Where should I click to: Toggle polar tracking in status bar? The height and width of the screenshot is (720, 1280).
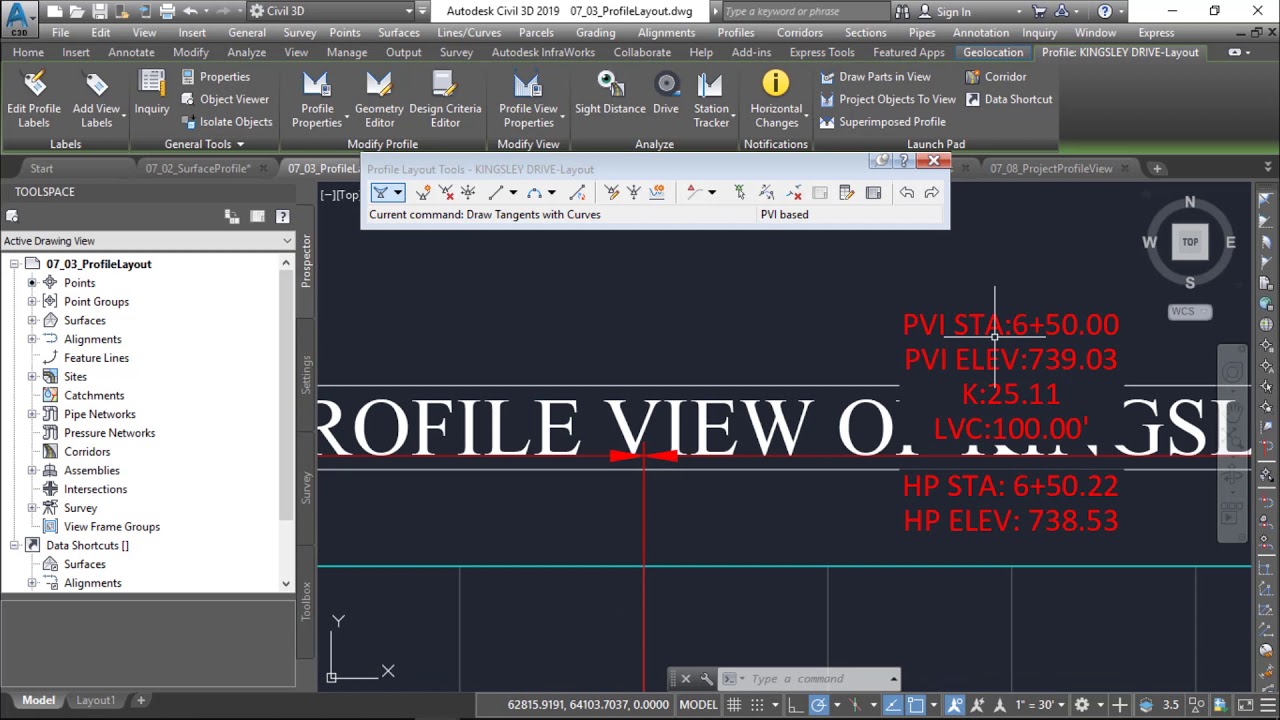[819, 705]
